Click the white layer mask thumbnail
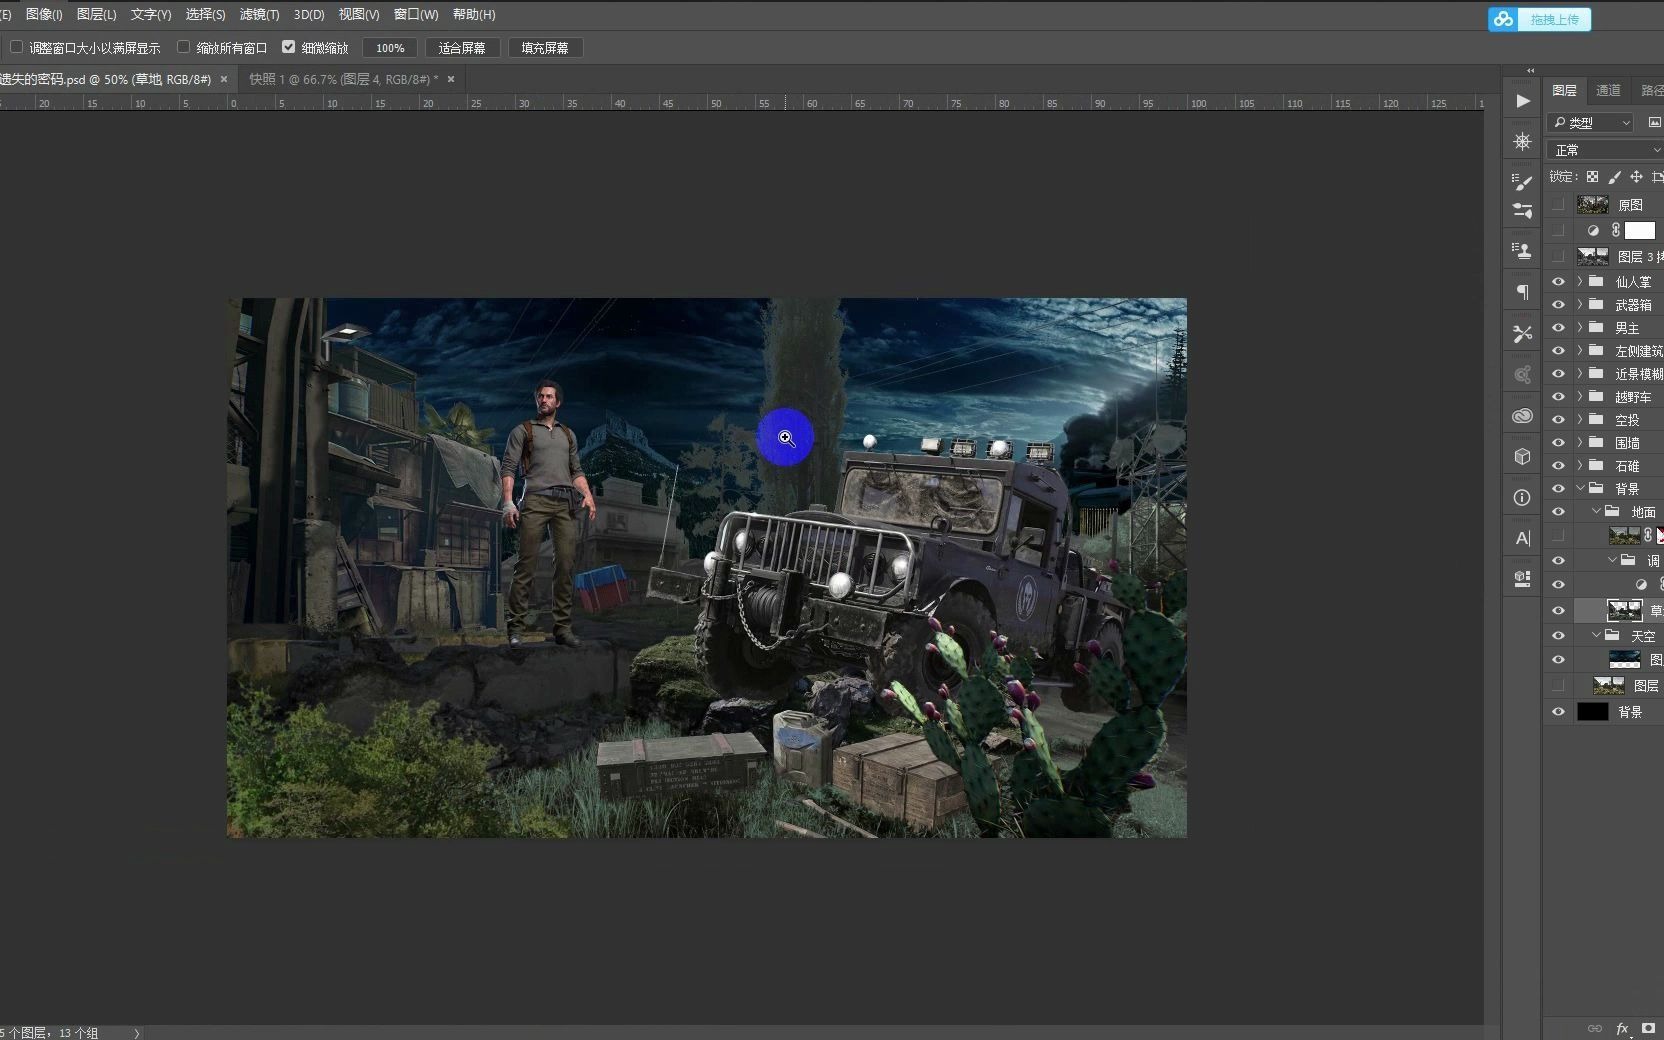1664x1040 pixels. coord(1640,230)
